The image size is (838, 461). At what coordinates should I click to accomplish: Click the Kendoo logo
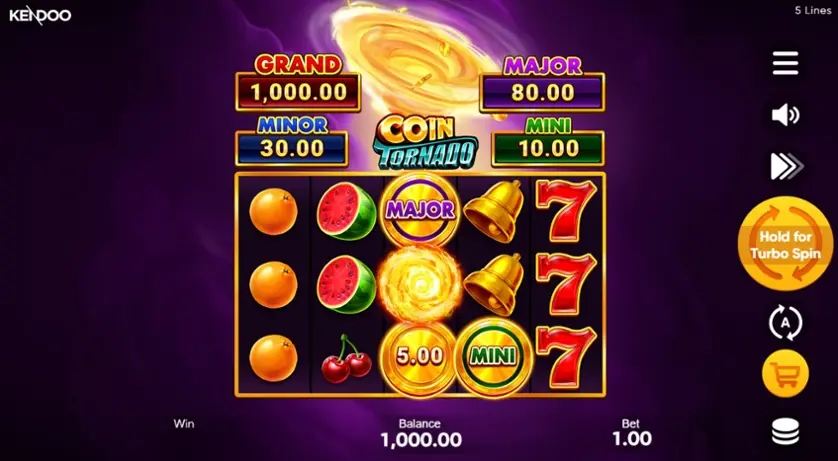pos(40,15)
